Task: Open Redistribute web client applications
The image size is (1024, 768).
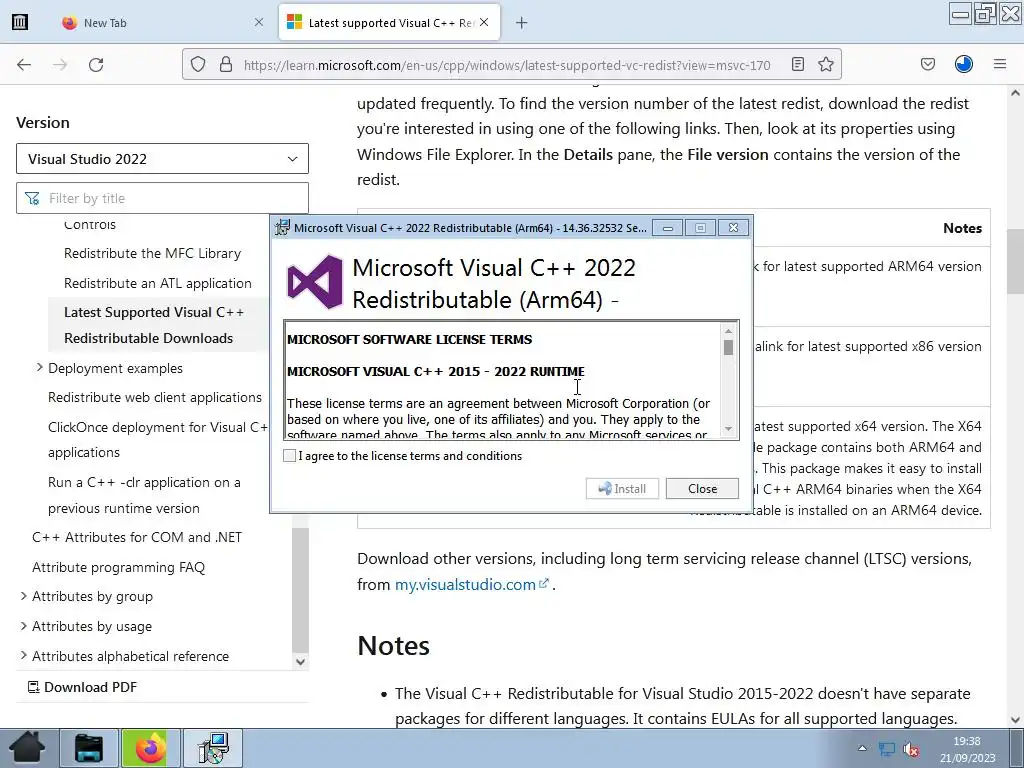Action: pos(155,397)
